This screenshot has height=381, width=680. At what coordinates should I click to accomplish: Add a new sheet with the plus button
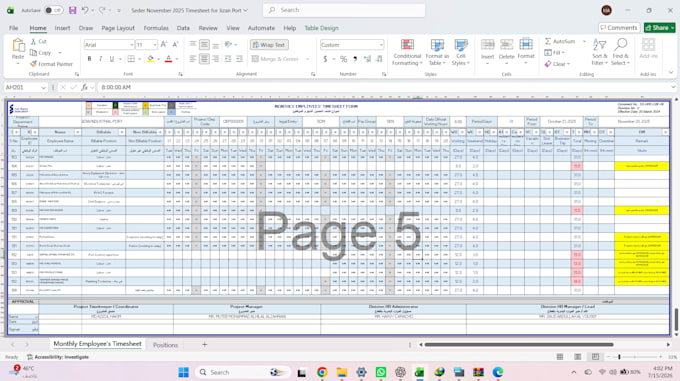click(x=204, y=345)
